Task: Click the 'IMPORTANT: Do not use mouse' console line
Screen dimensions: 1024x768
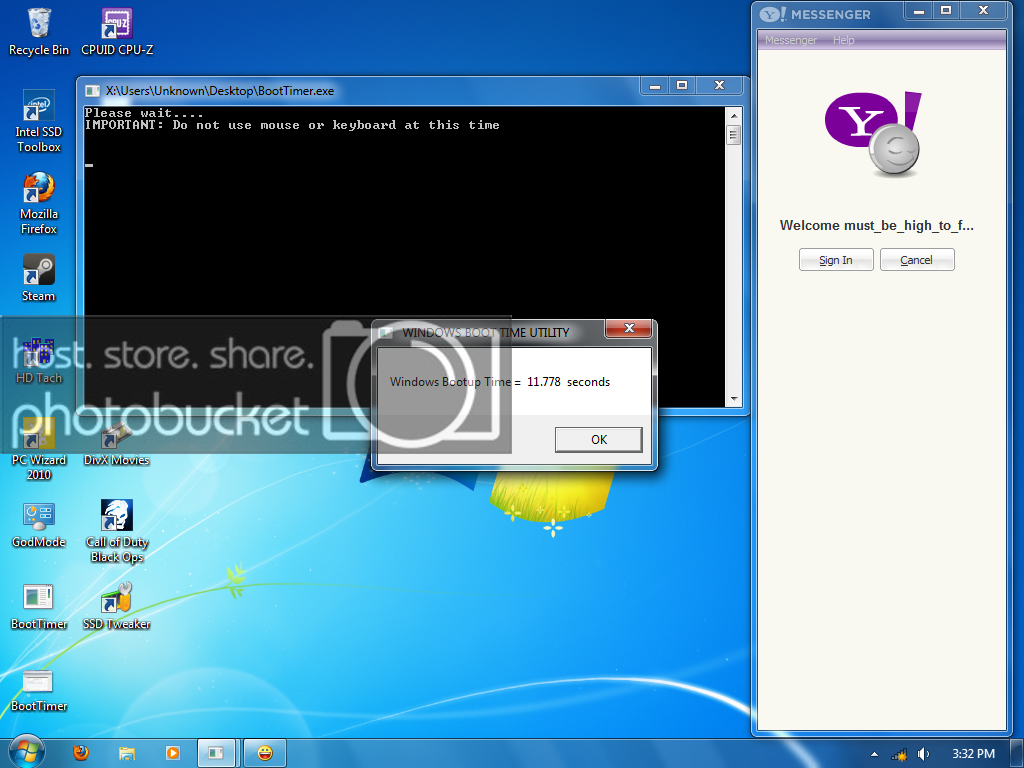Action: click(x=292, y=125)
